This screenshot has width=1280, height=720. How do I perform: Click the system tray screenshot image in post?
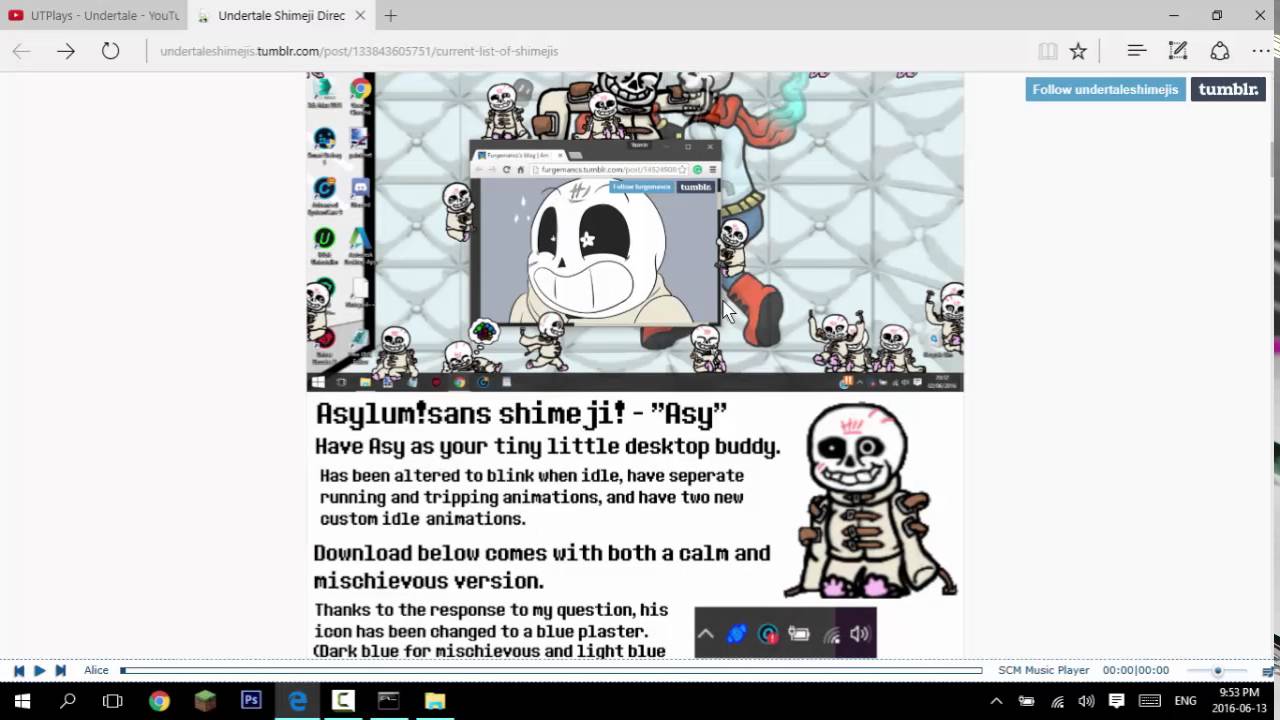[x=785, y=633]
